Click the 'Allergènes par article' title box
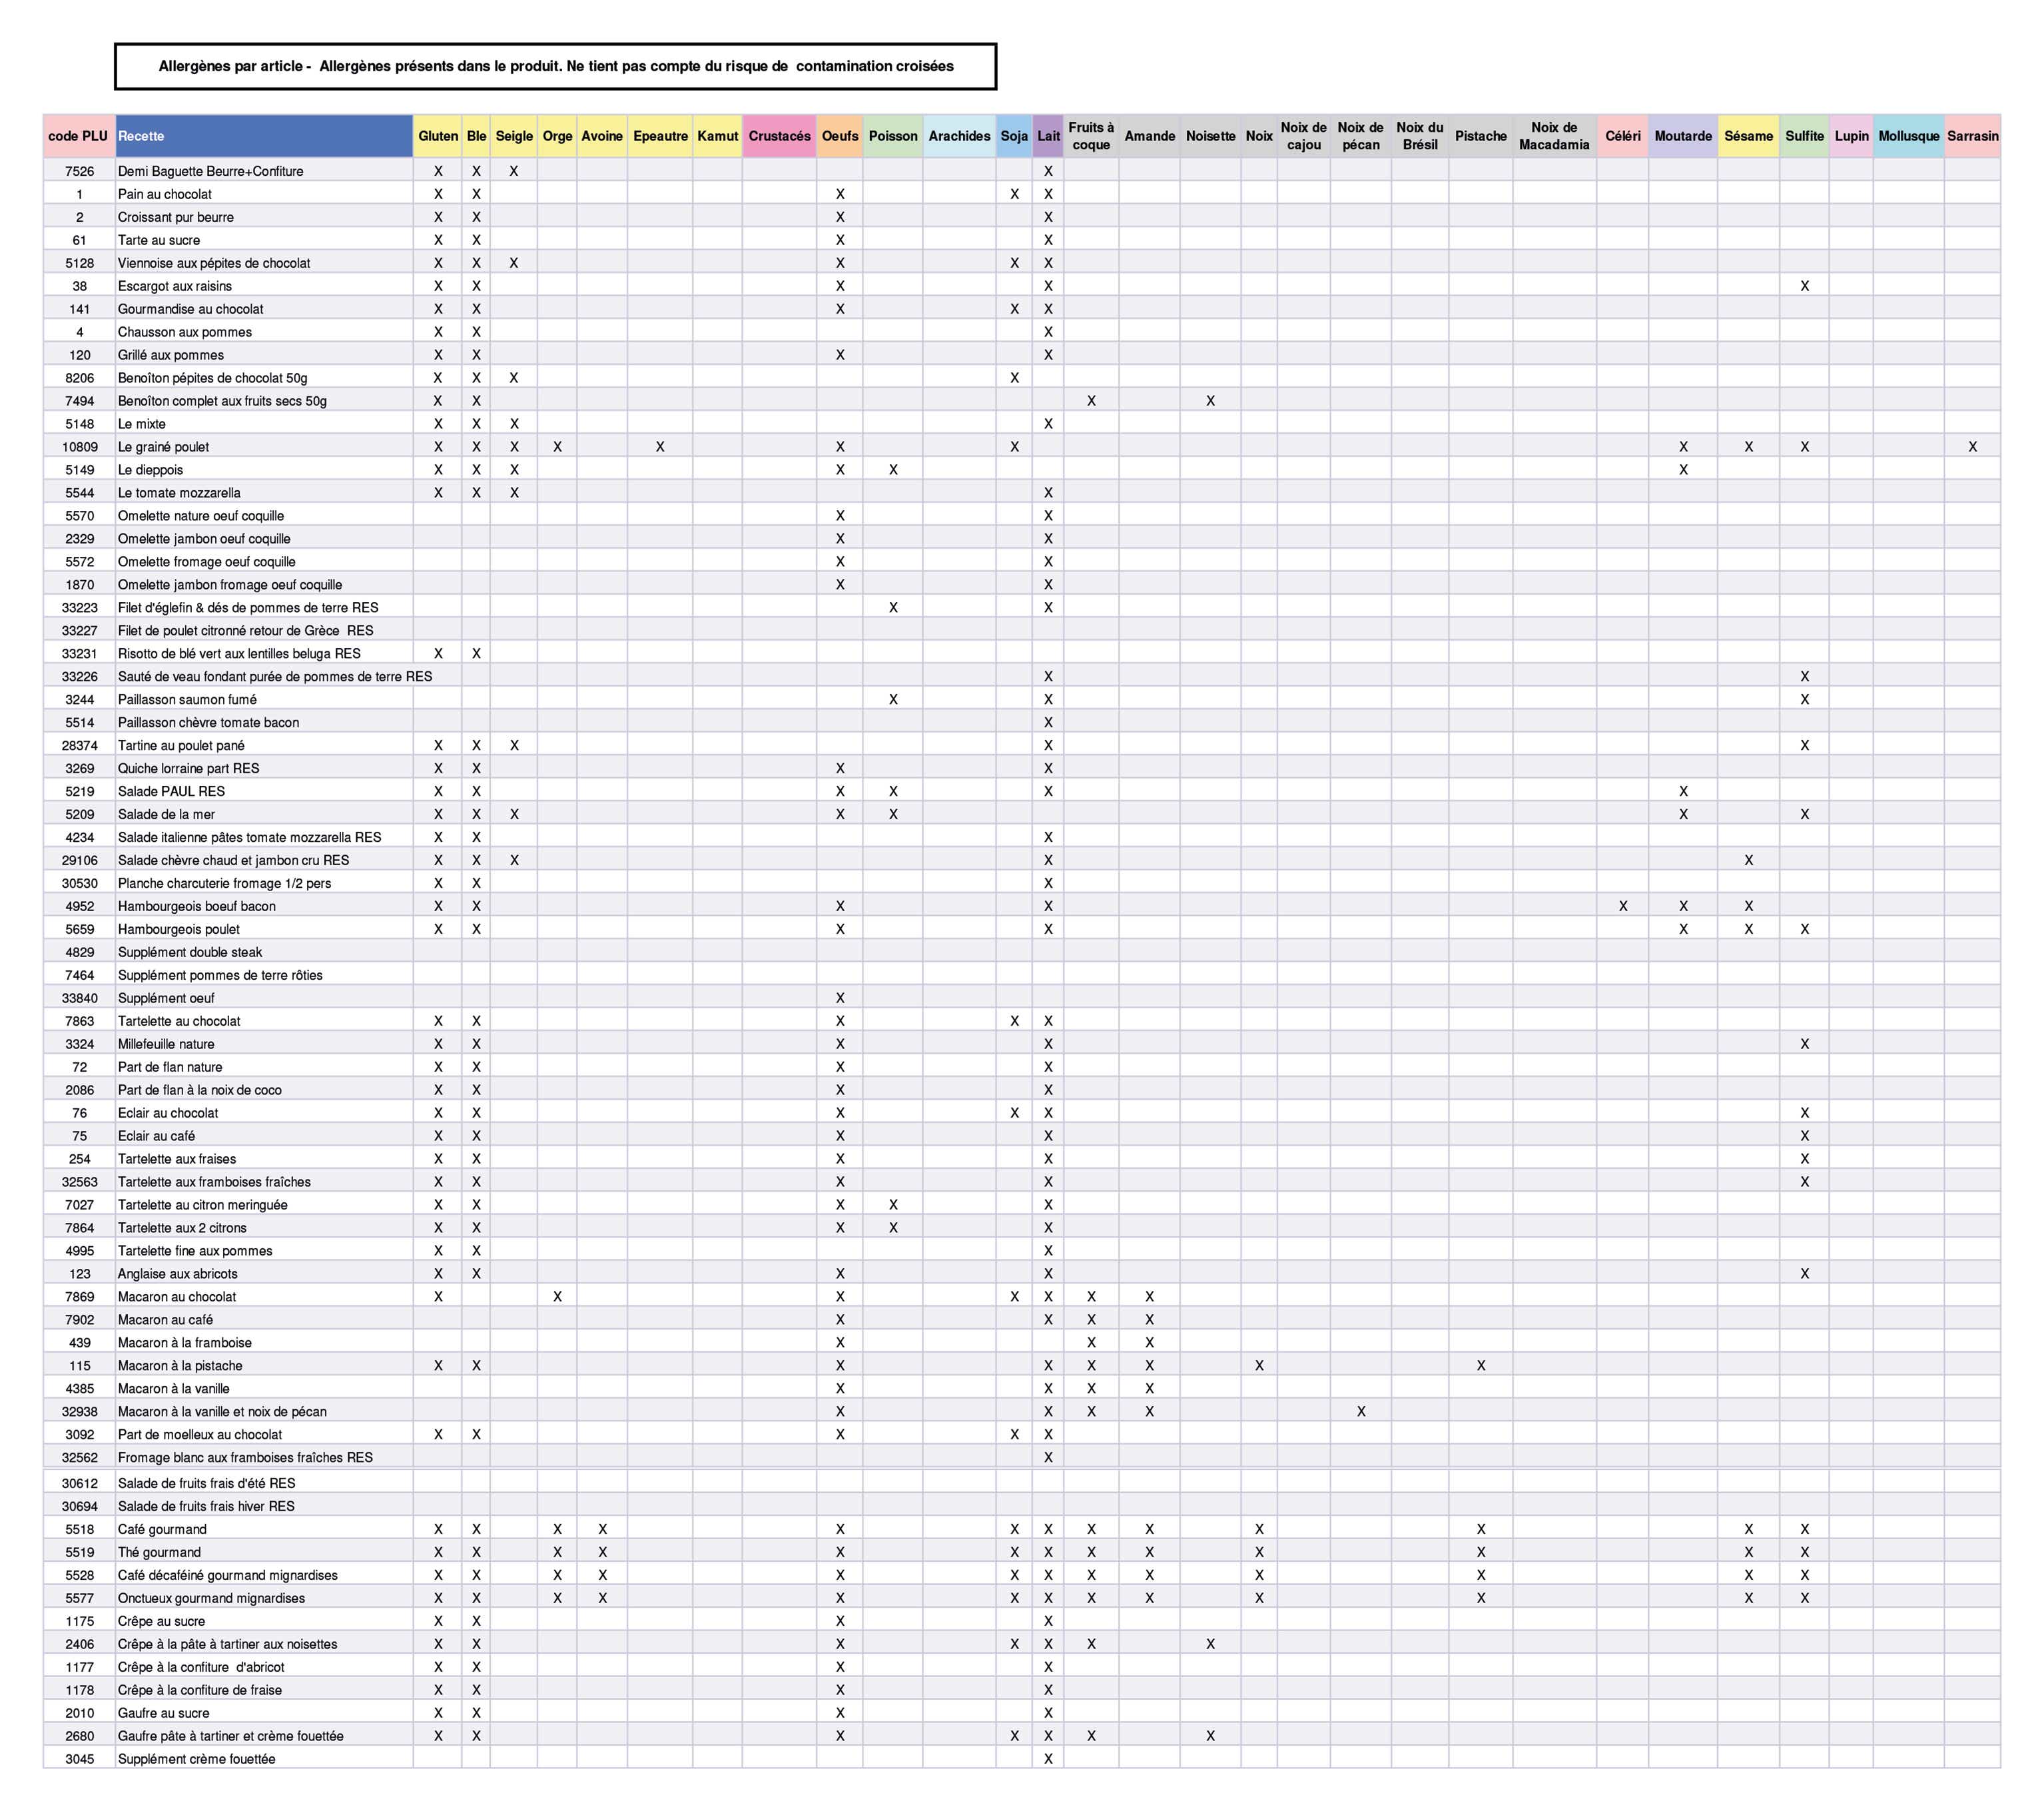2044x1811 pixels. coord(556,66)
